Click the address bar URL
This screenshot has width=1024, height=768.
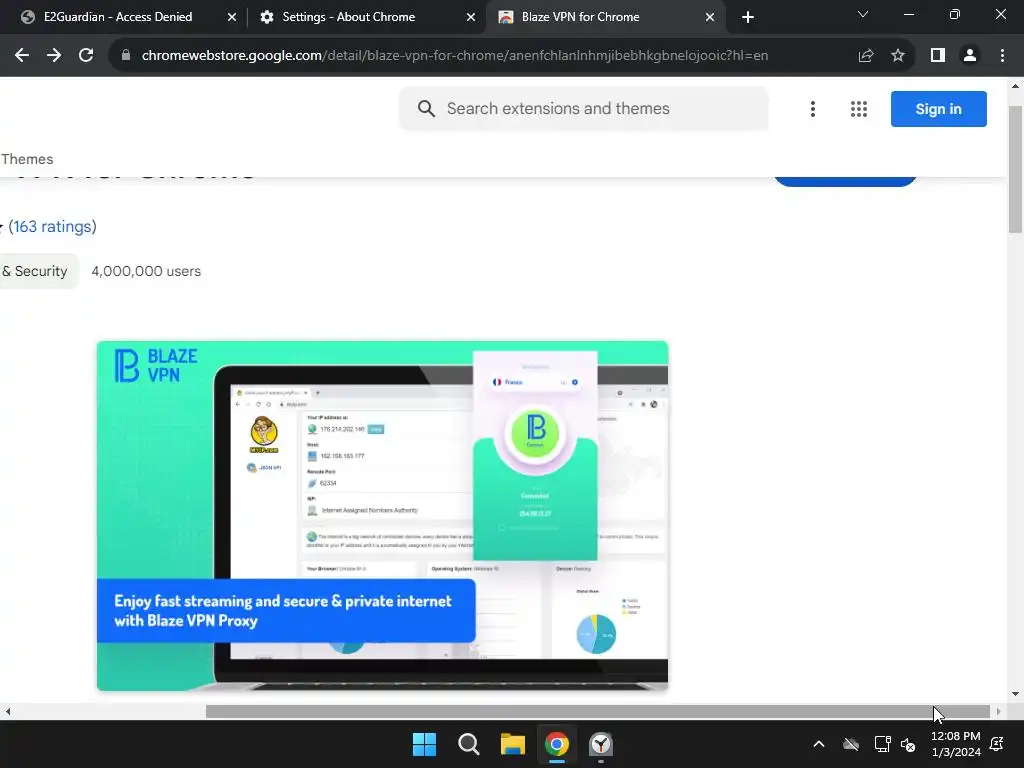click(x=455, y=56)
